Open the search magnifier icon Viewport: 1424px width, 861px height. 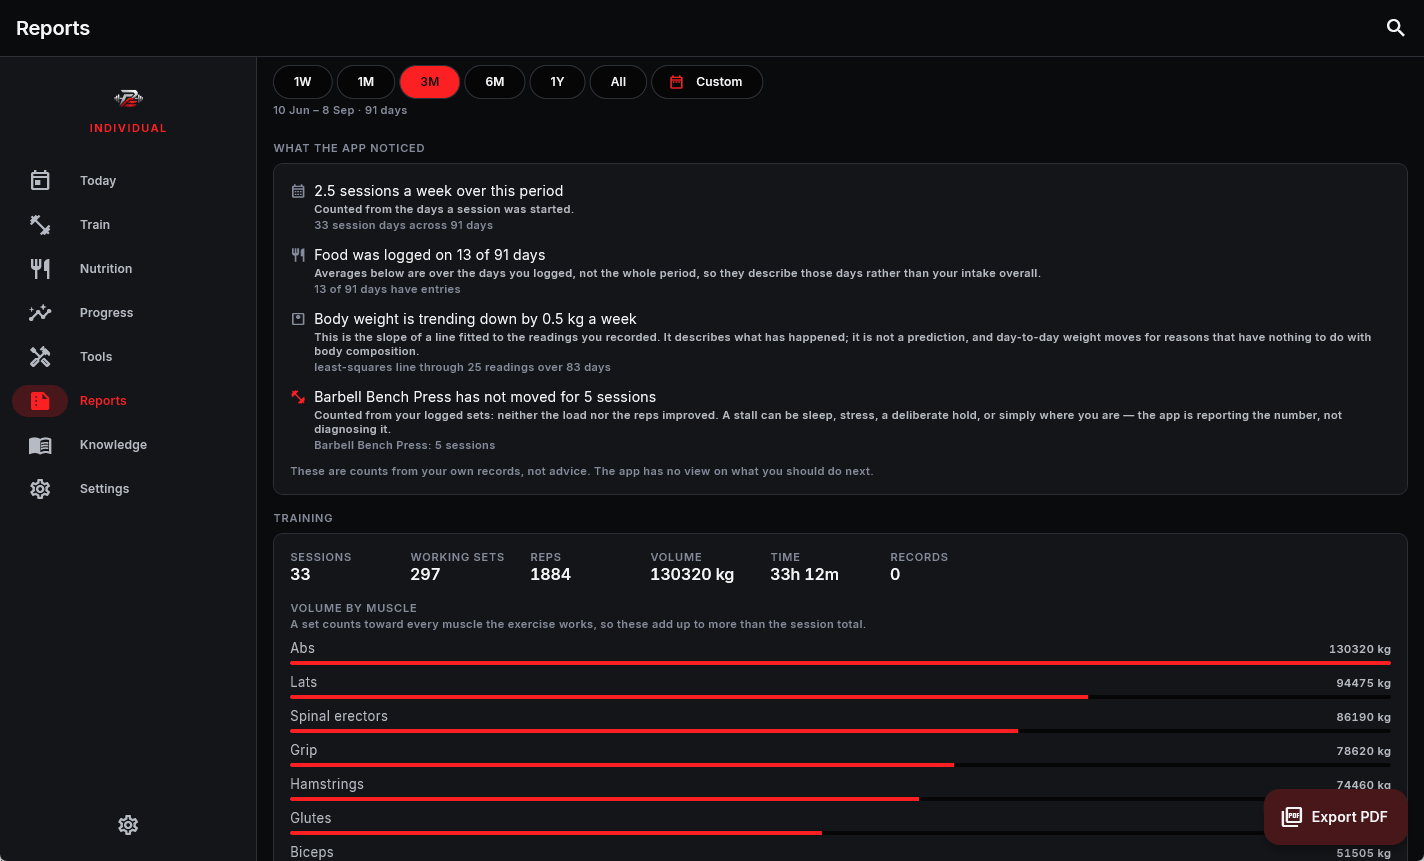[1396, 28]
